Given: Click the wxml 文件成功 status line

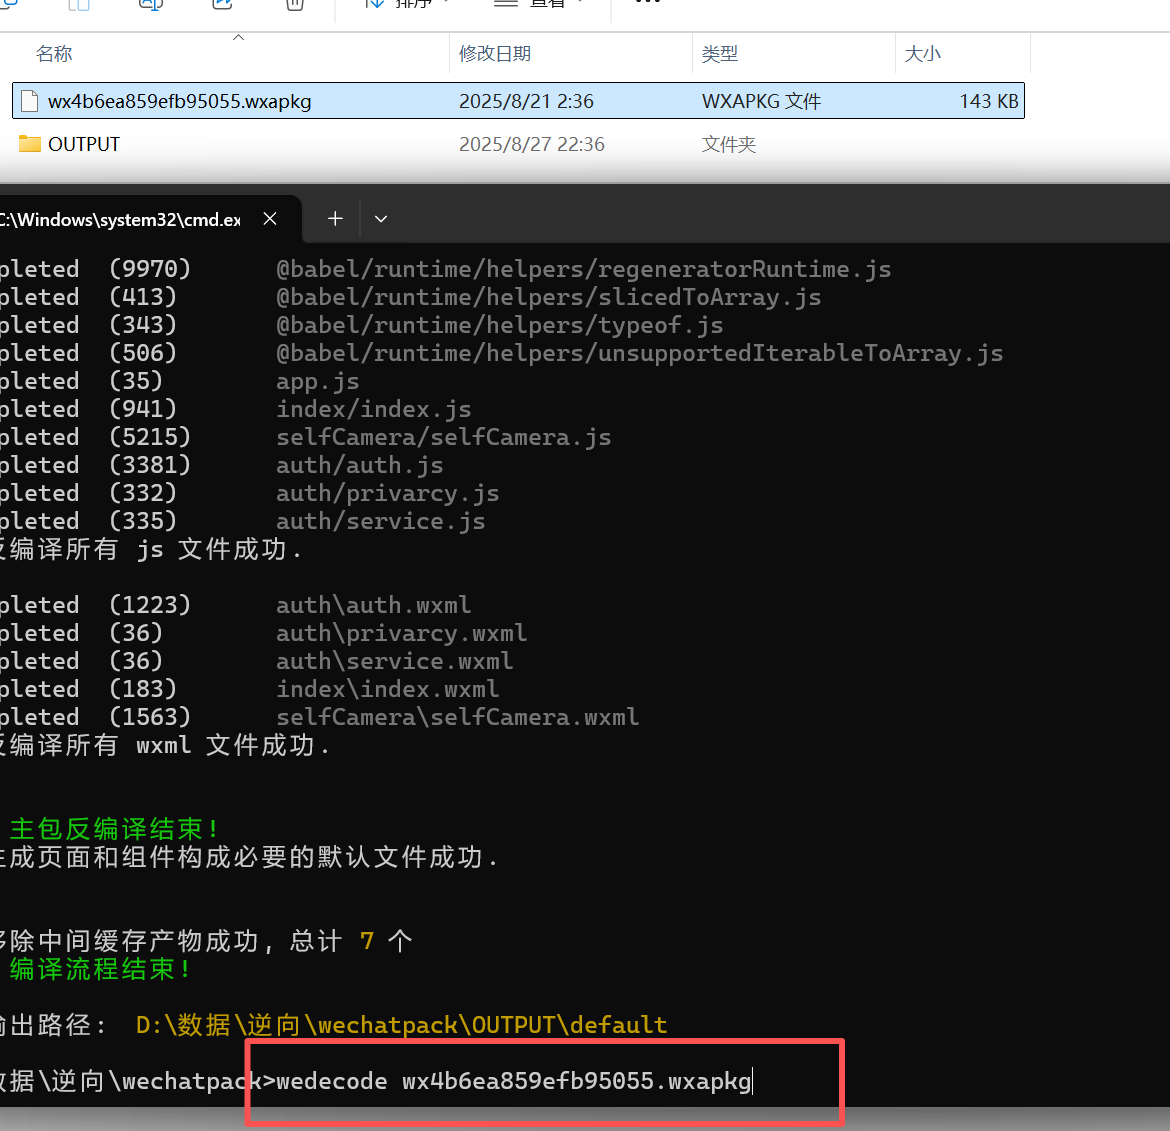Looking at the screenshot, I should 163,745.
